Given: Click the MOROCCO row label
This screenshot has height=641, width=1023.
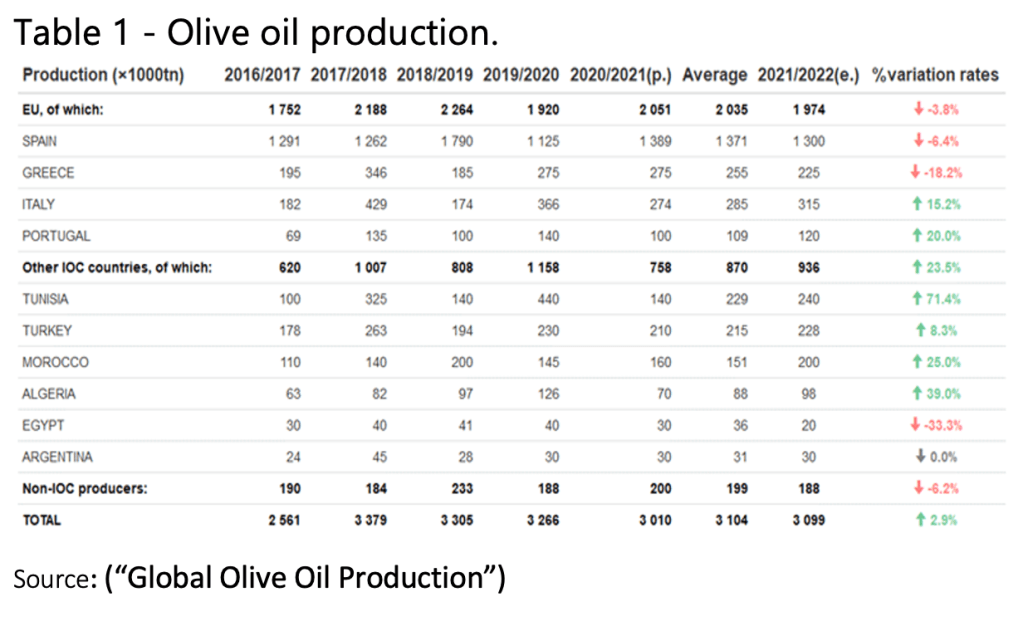Looking at the screenshot, I should pyautogui.click(x=55, y=362).
